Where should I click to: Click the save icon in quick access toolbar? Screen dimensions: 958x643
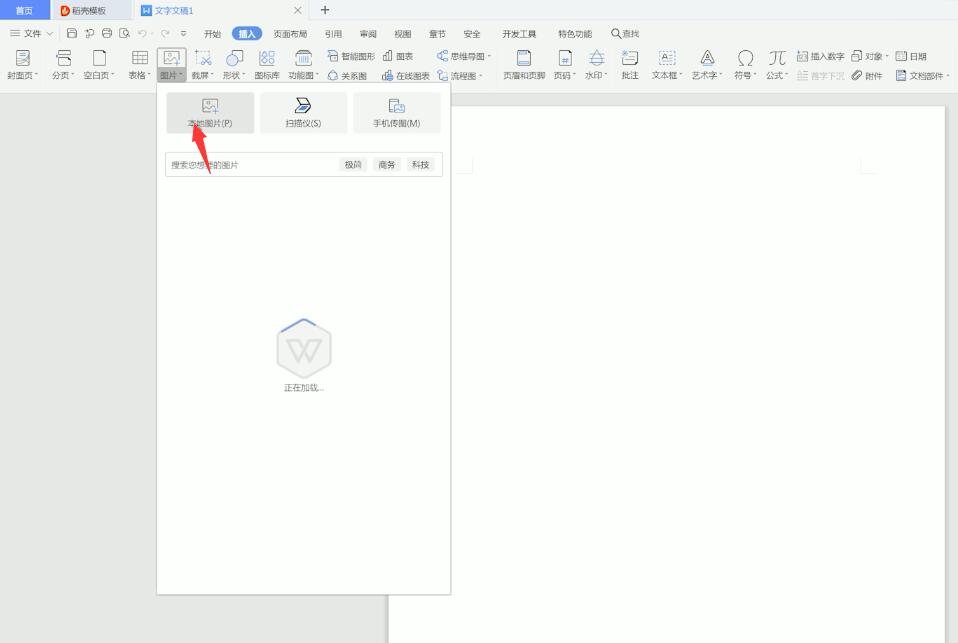pos(72,34)
